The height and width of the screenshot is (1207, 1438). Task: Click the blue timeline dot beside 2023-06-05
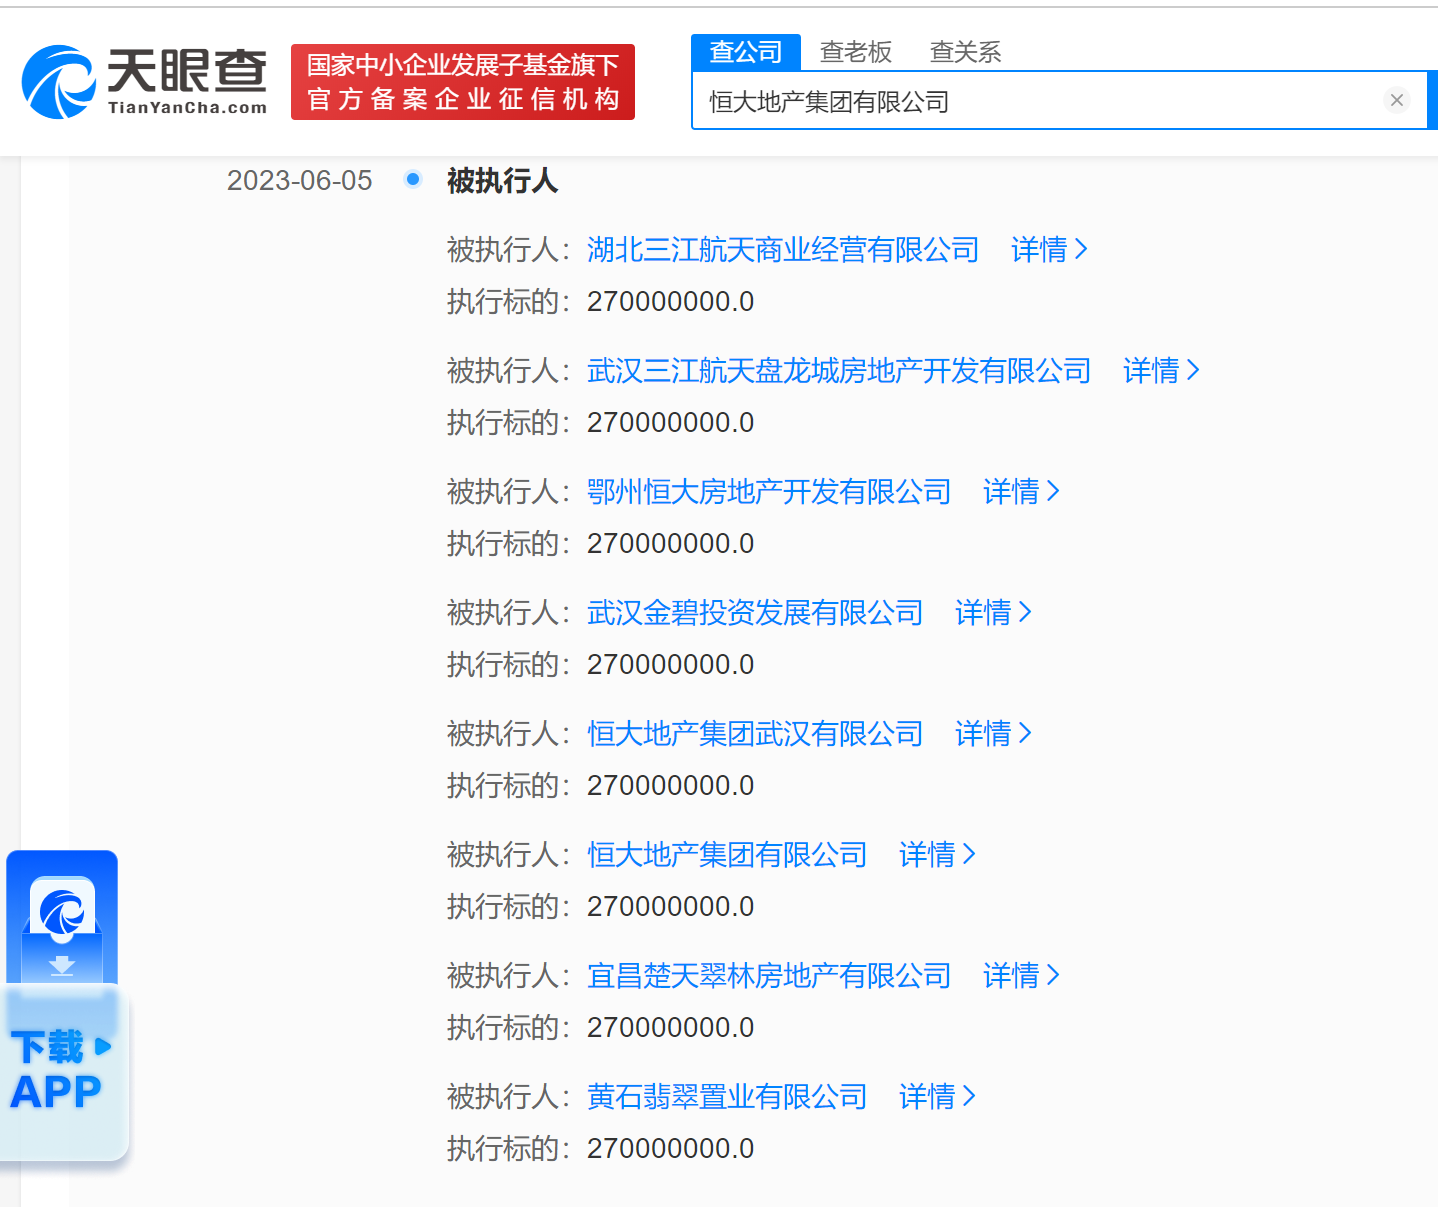point(413,179)
